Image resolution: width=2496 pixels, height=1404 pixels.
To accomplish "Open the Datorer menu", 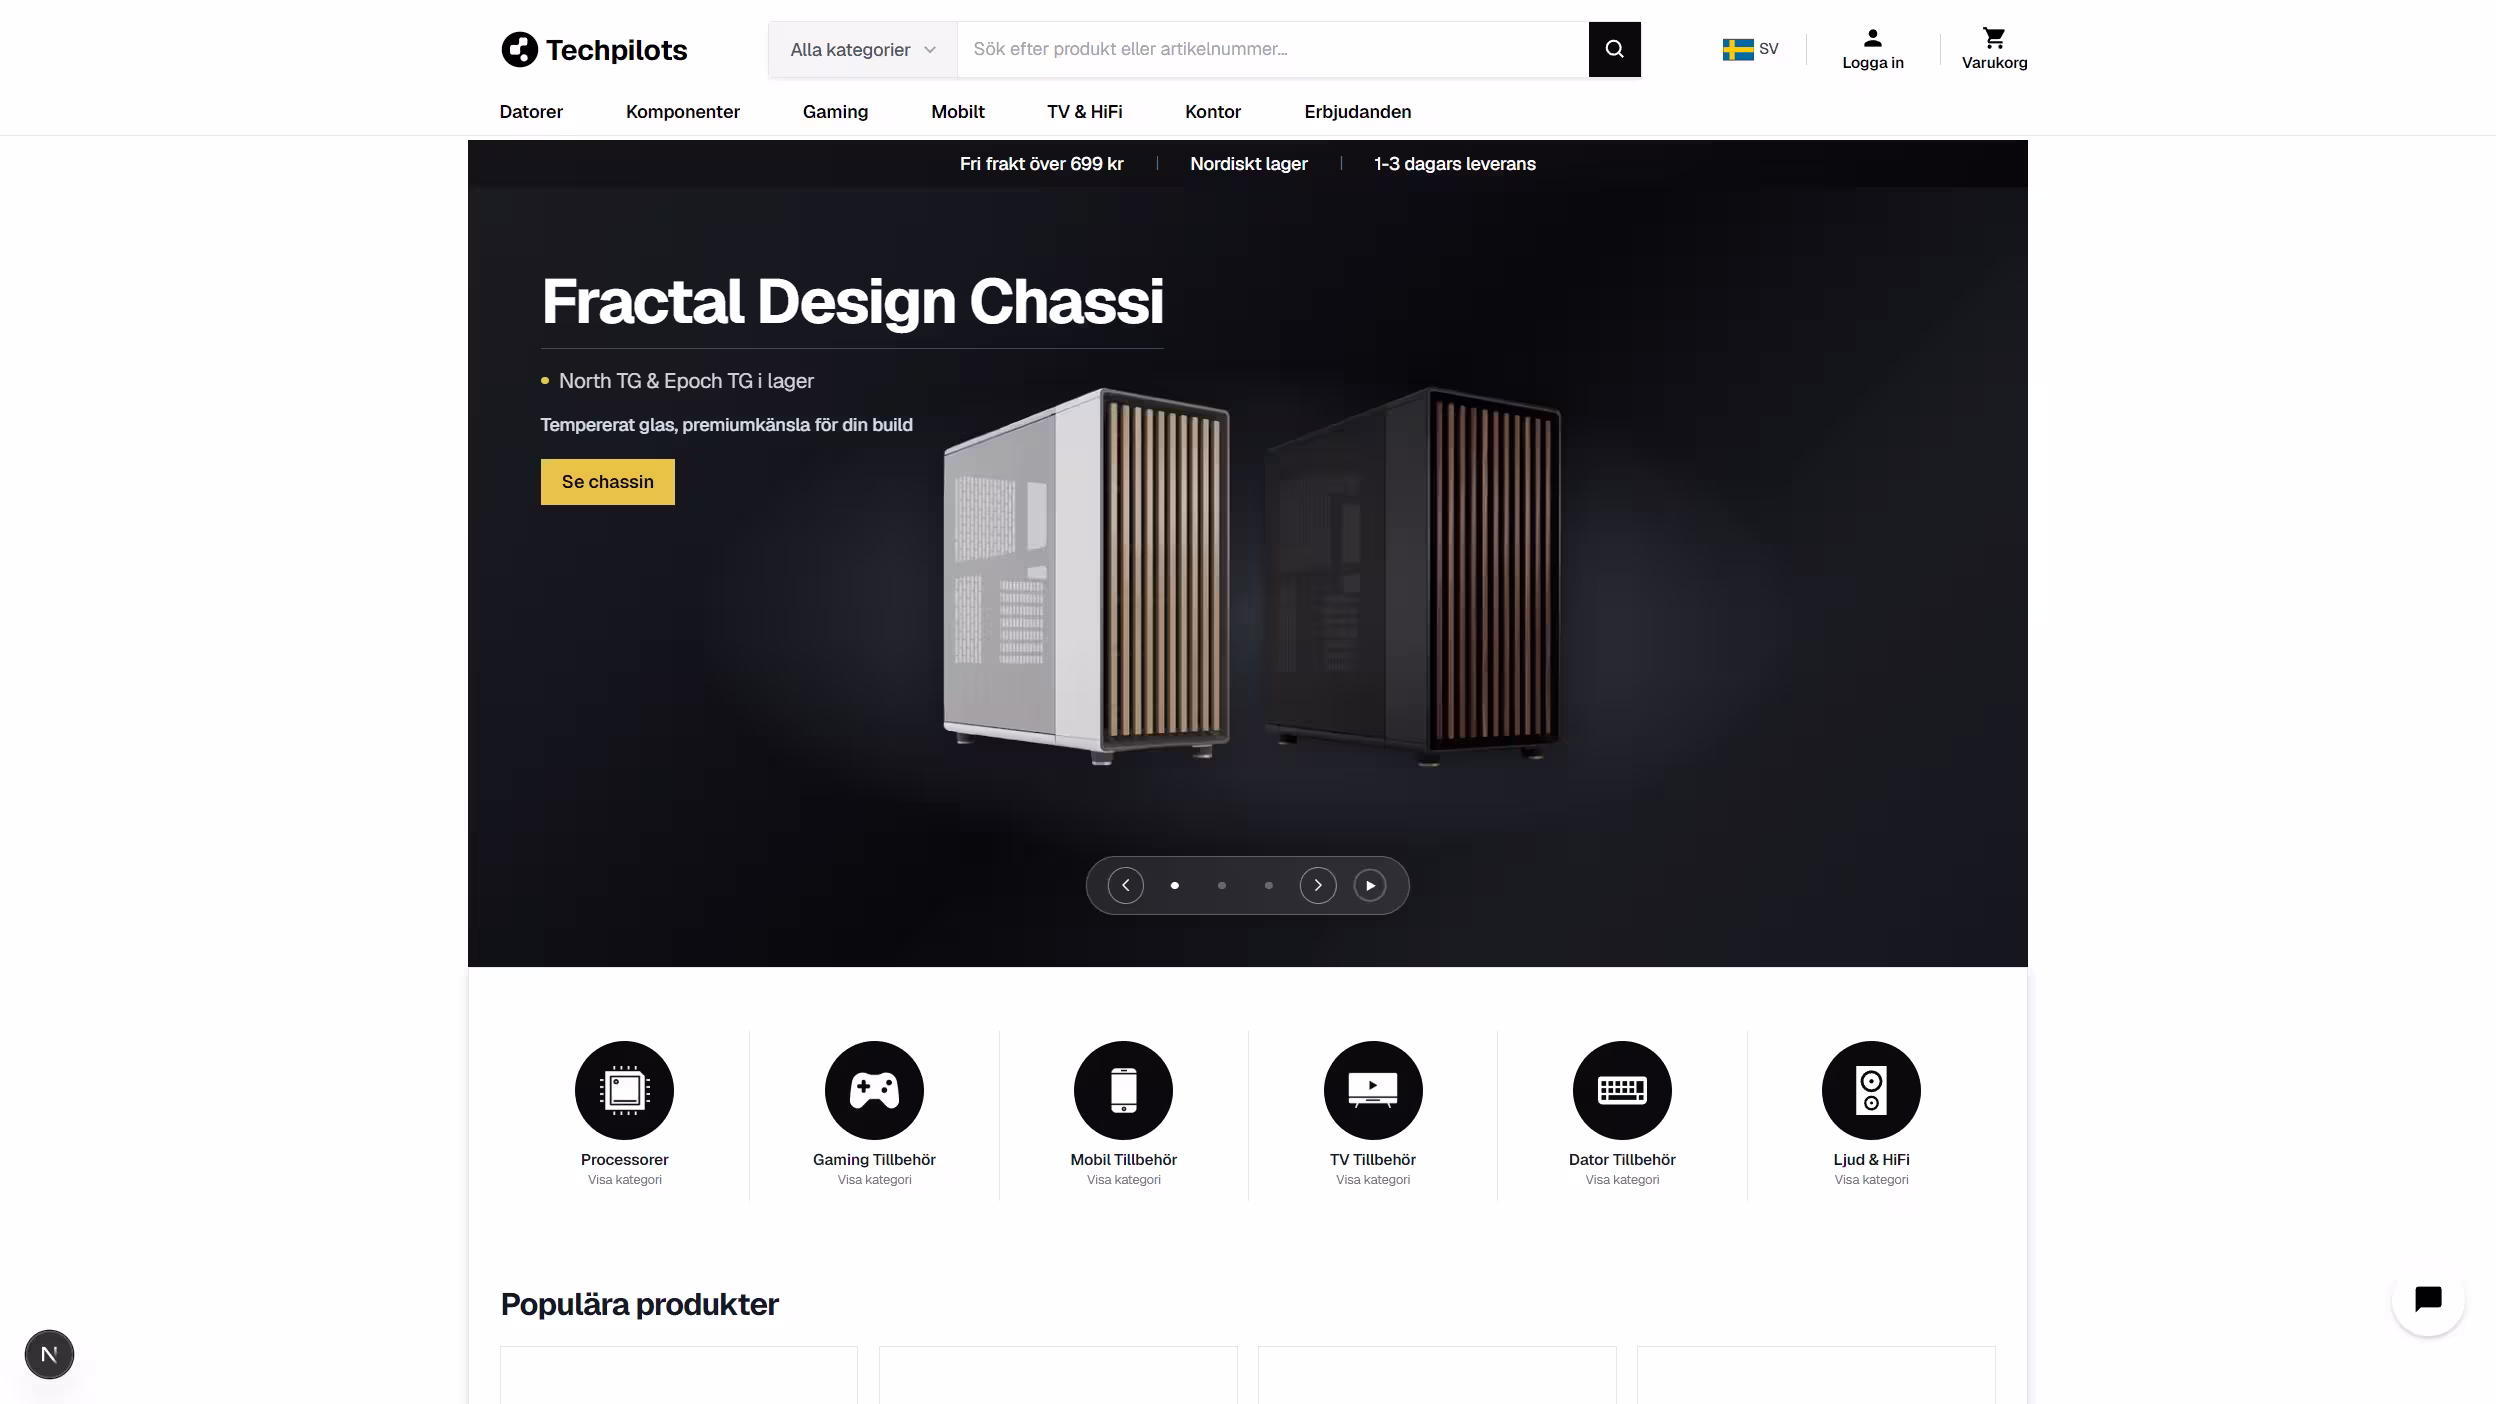I will [531, 112].
